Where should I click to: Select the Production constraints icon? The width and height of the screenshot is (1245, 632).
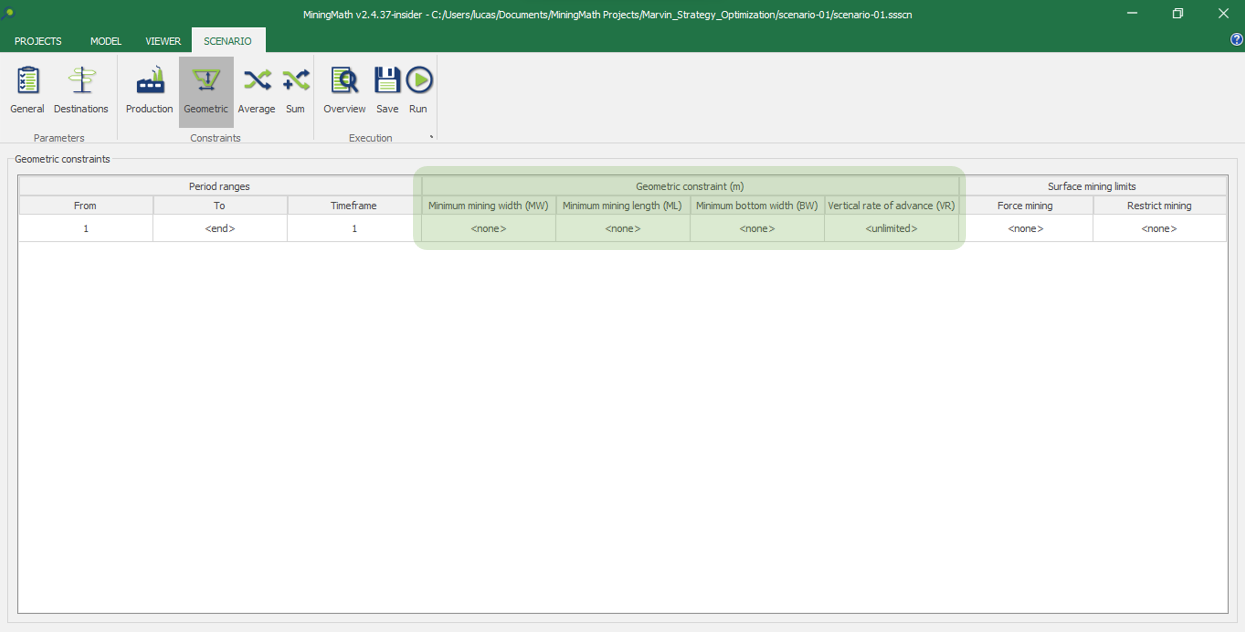149,90
